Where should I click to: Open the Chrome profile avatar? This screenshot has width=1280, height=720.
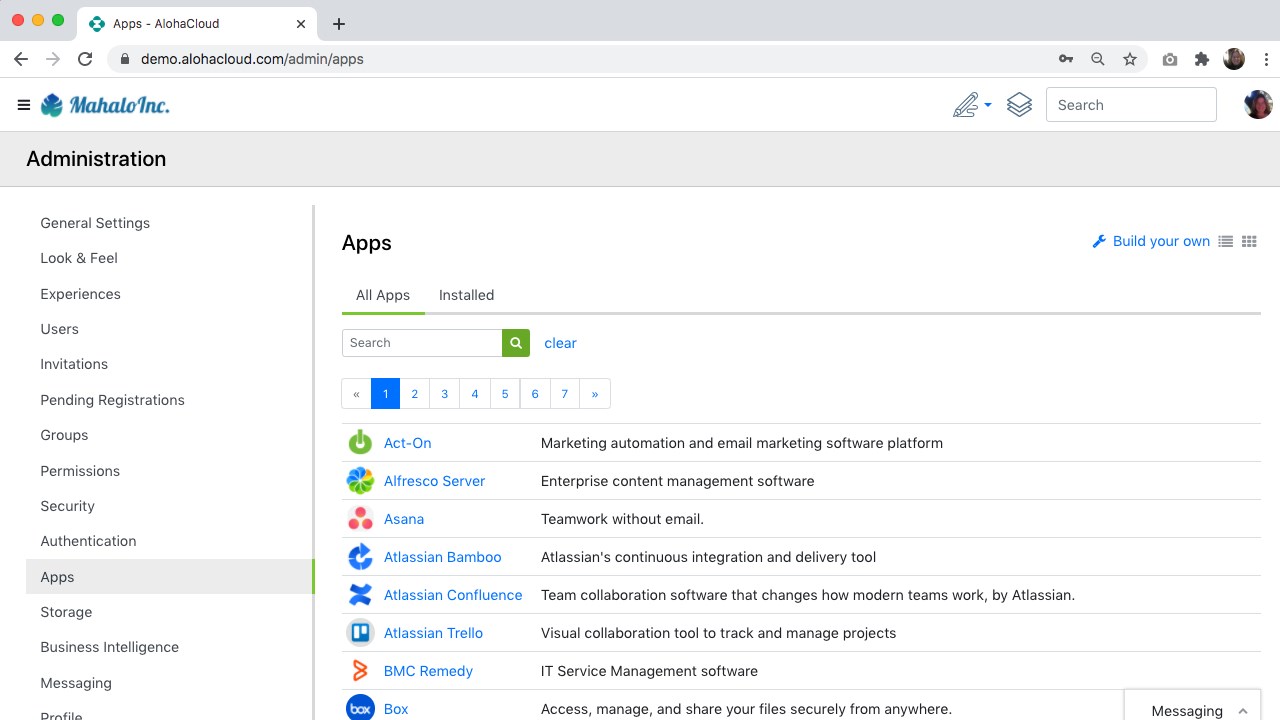(x=1234, y=59)
